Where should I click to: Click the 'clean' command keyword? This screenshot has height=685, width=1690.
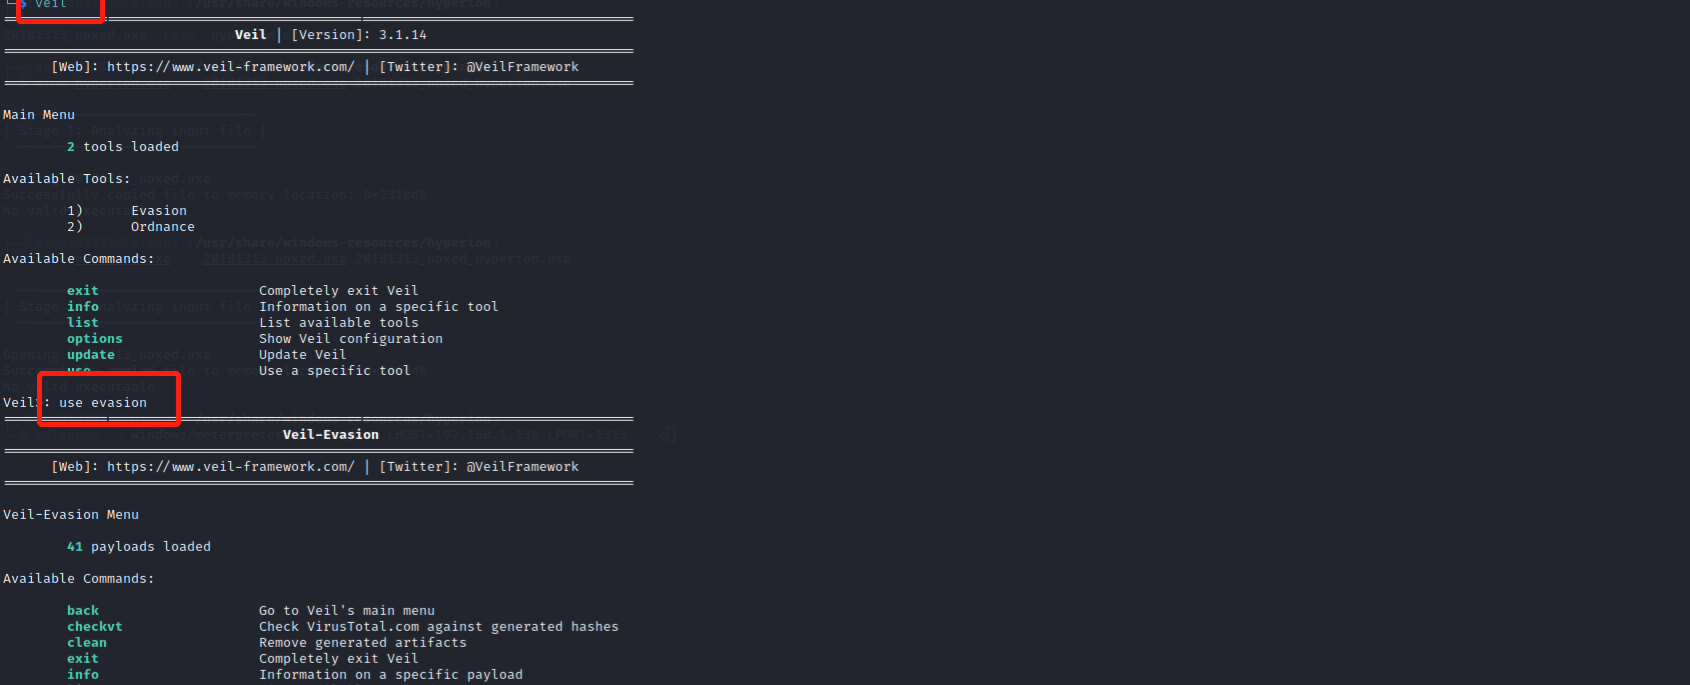(x=87, y=643)
